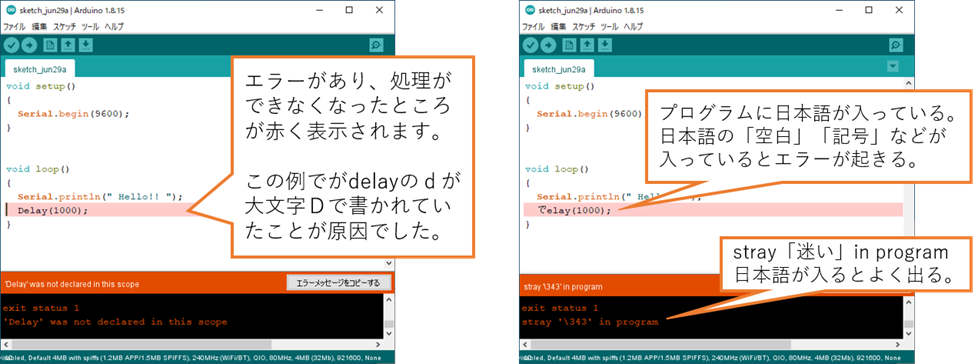Image resolution: width=978 pixels, height=364 pixels.
Task: Open ファイル menu in left window
Action: point(14,27)
